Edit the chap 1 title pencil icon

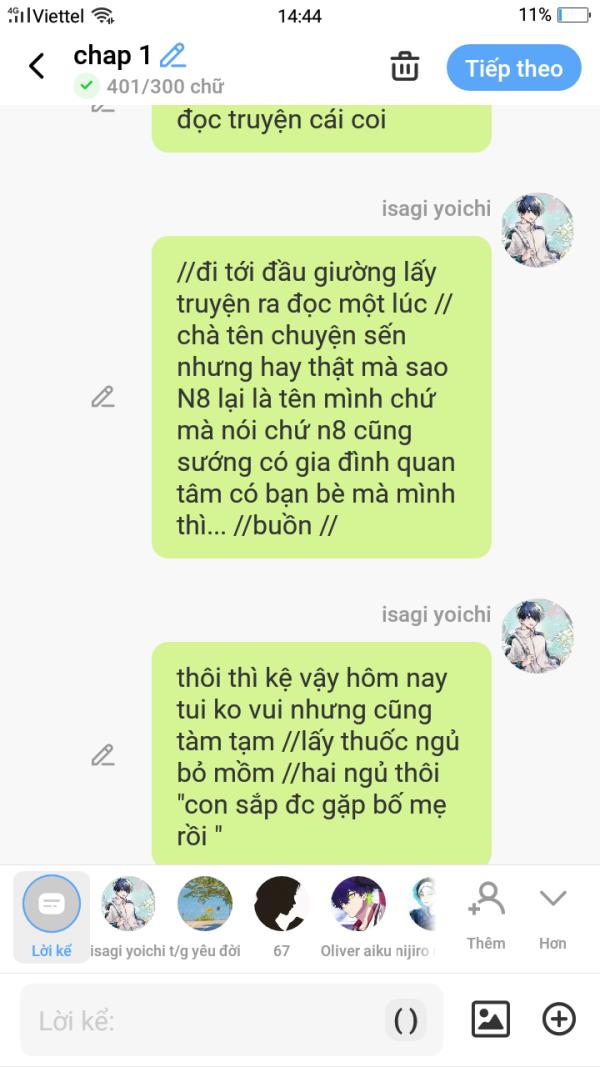(x=173, y=56)
